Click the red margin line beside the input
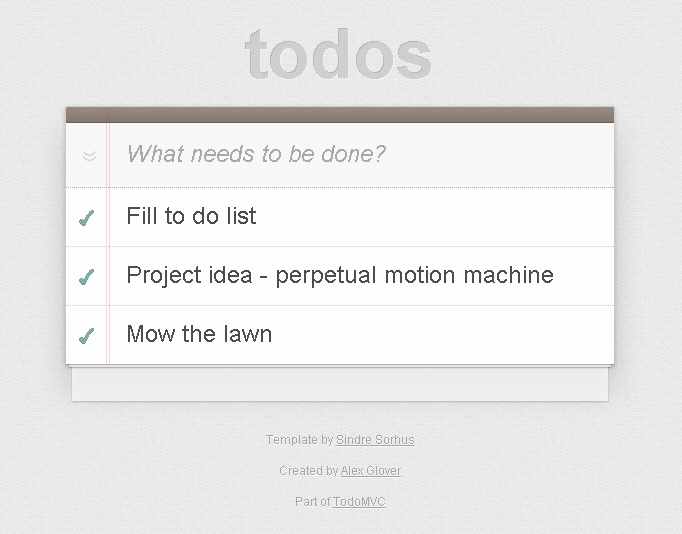 [x=108, y=155]
